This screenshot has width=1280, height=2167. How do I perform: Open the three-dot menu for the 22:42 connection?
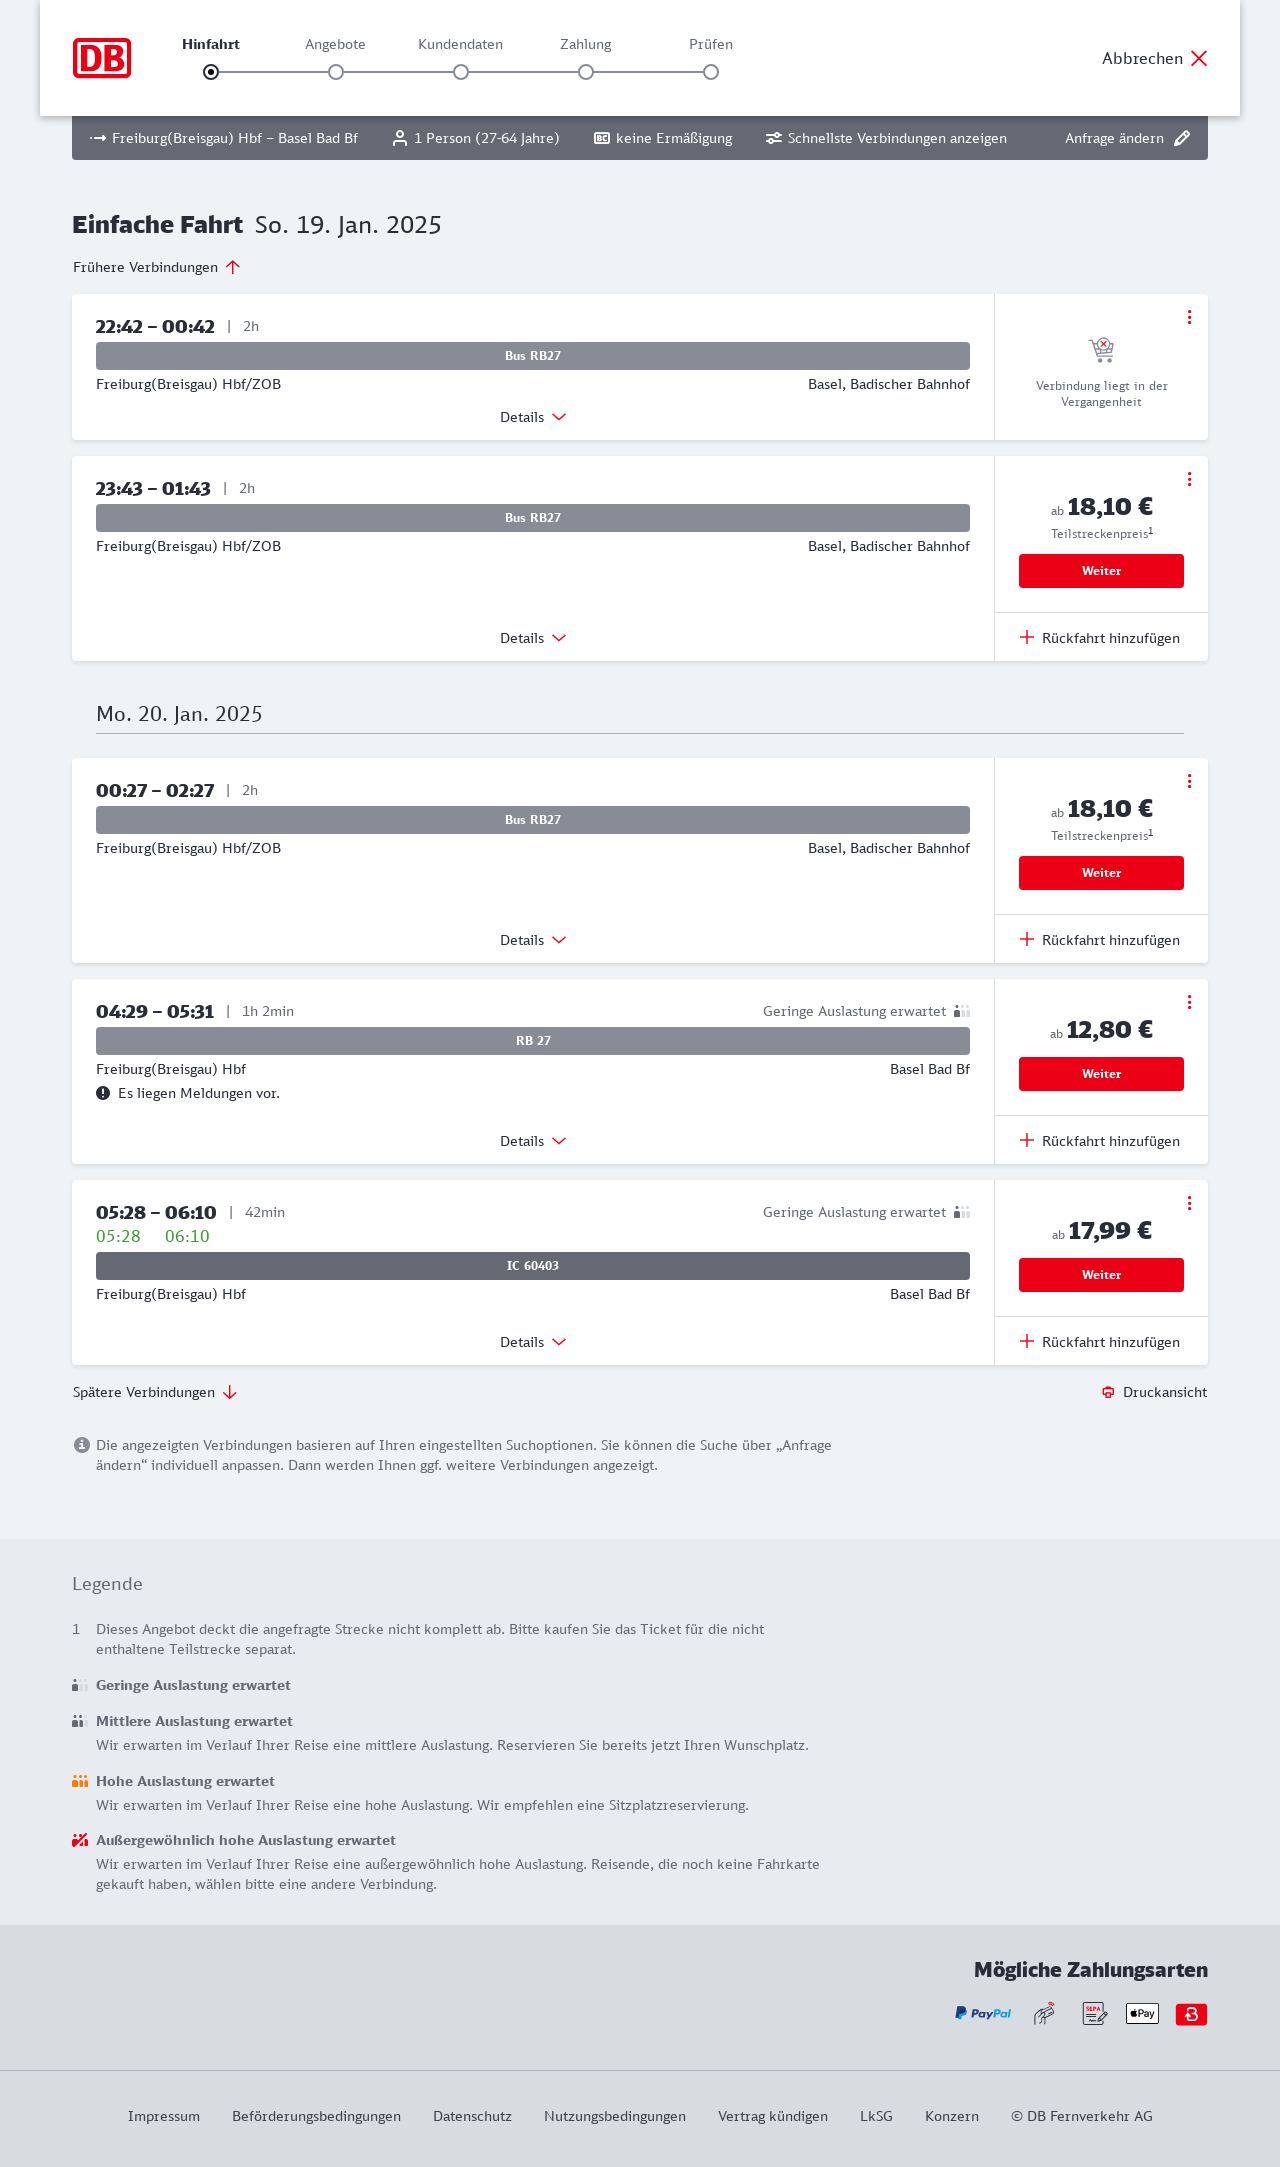pos(1189,317)
